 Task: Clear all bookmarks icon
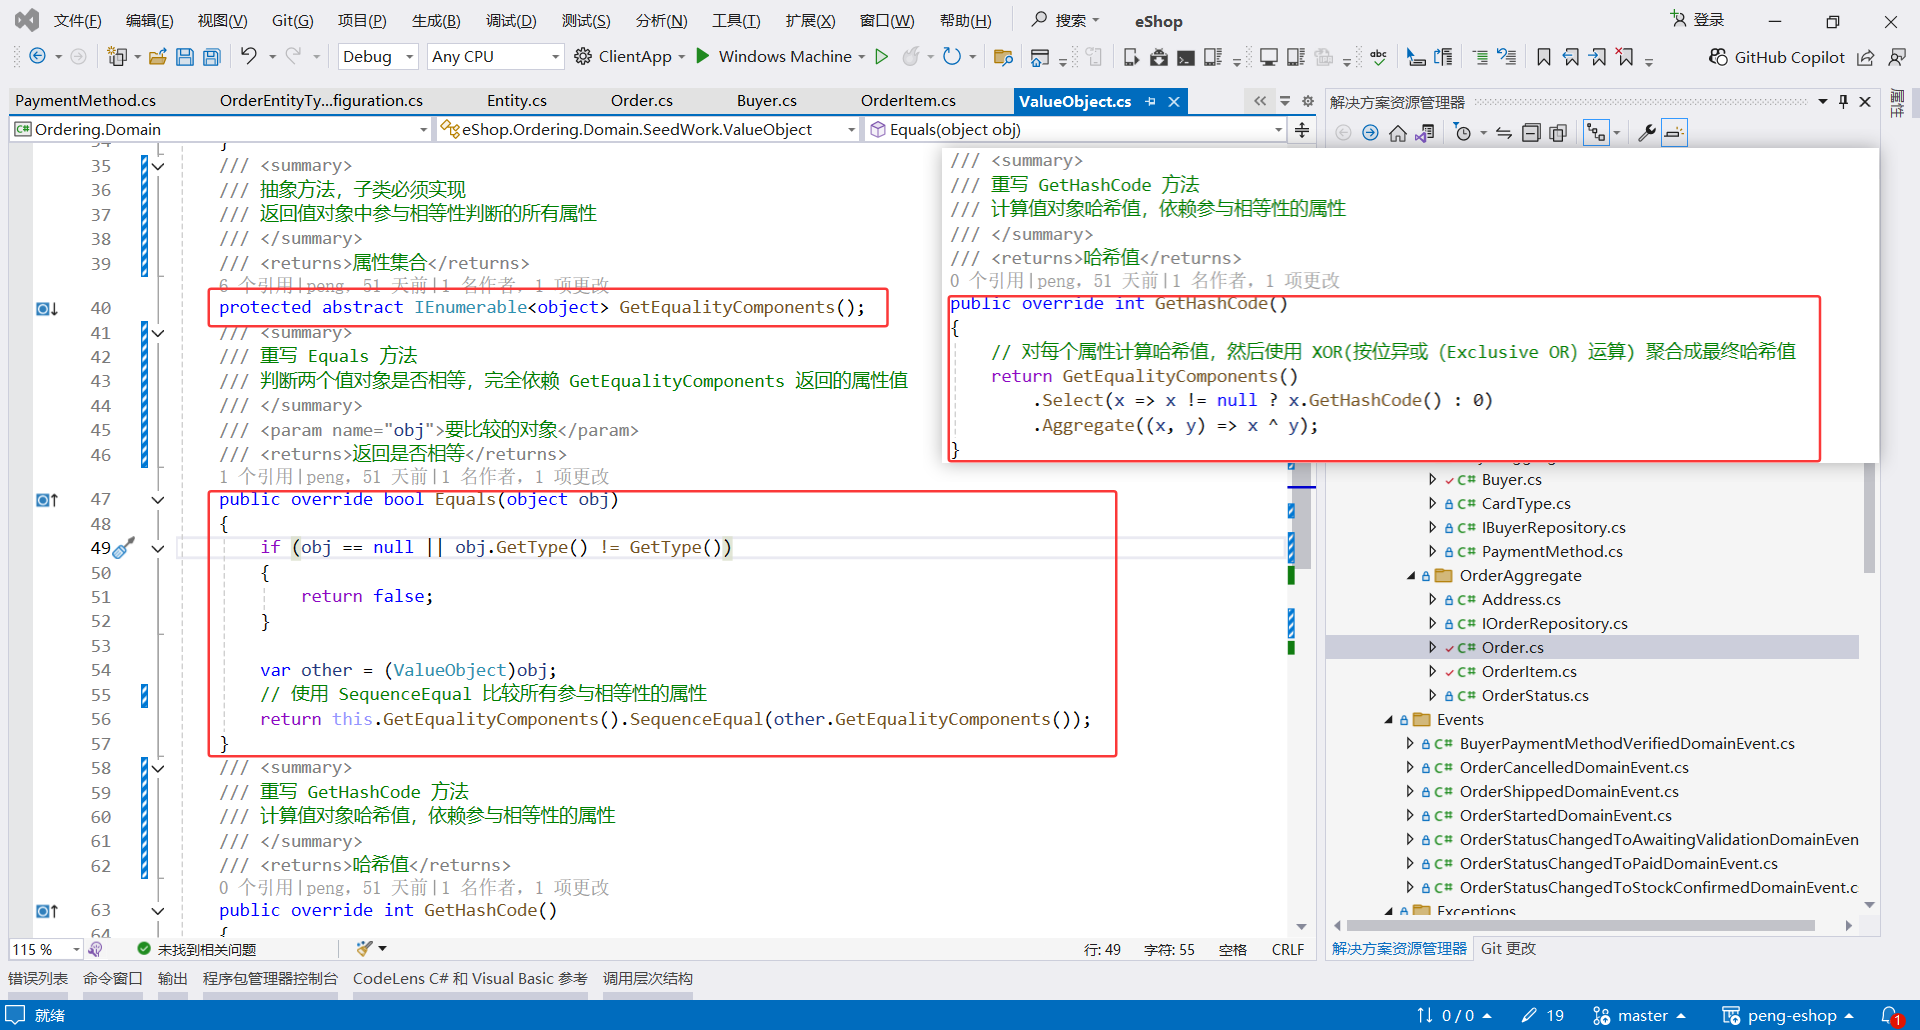(1626, 57)
